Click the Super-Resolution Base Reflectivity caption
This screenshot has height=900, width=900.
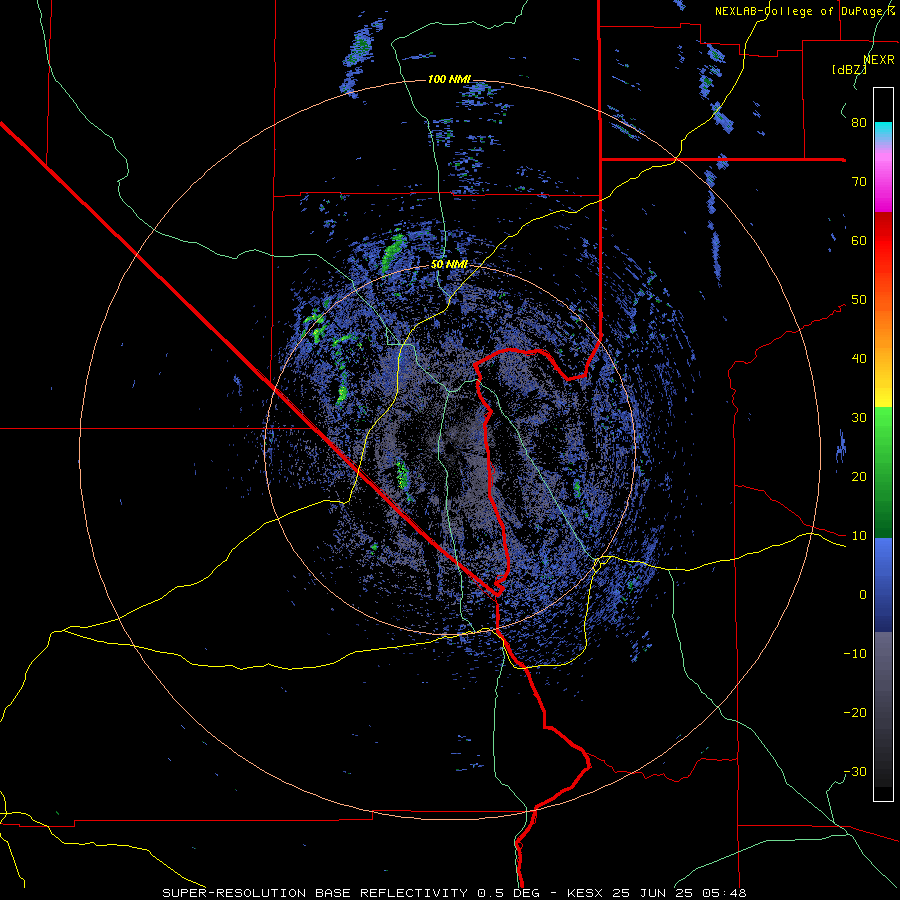(455, 893)
